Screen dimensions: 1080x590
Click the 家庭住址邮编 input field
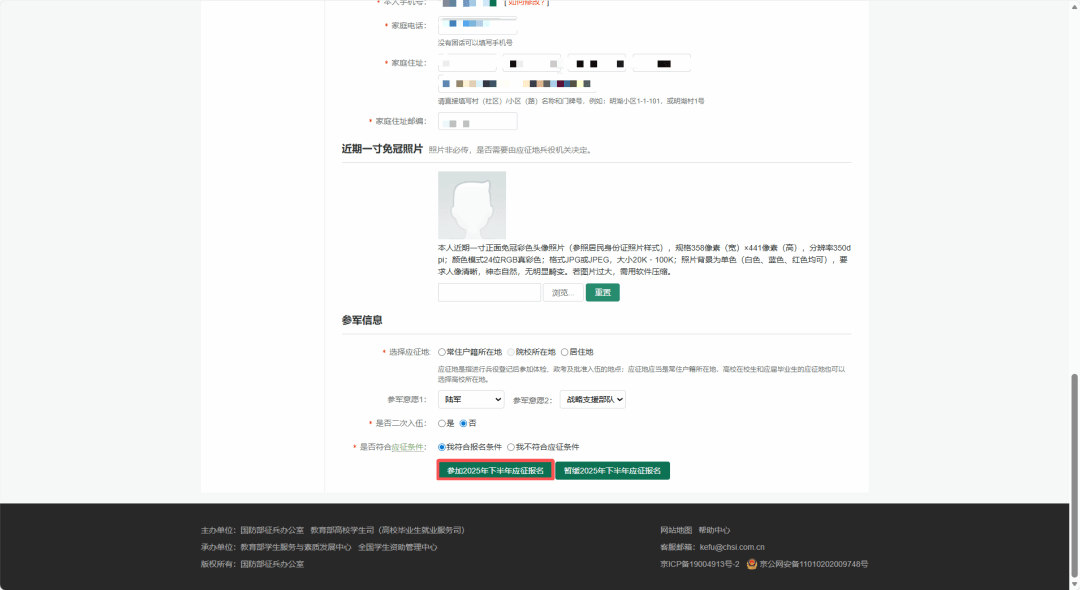[x=477, y=121]
